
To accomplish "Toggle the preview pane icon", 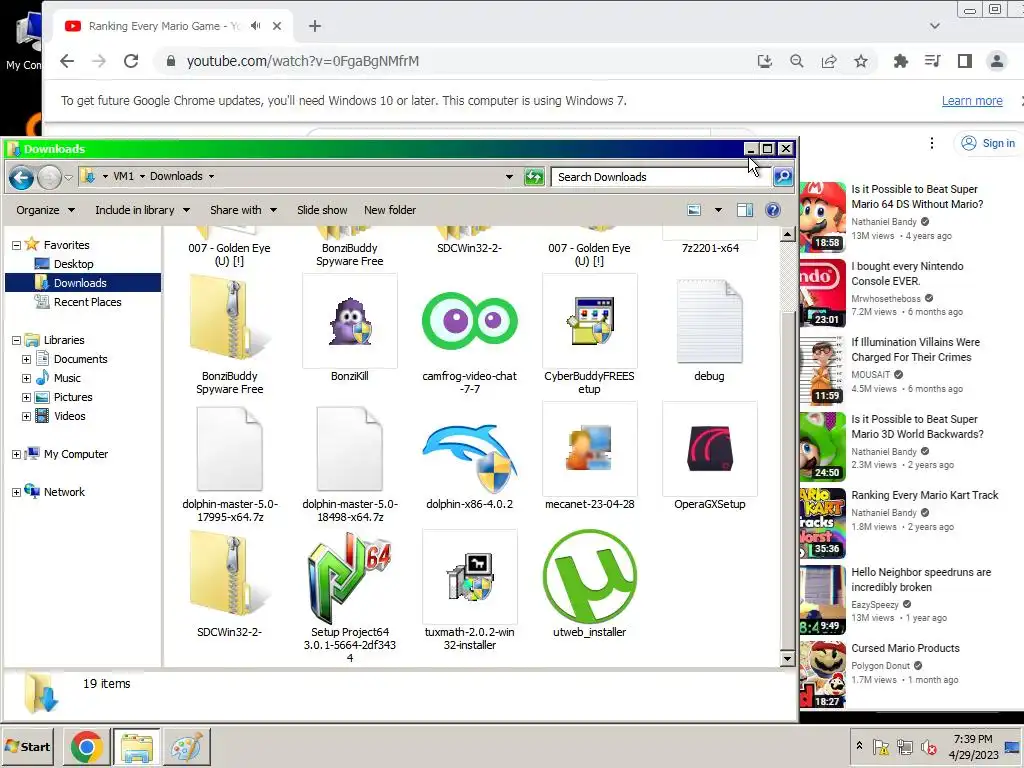I will click(x=744, y=210).
